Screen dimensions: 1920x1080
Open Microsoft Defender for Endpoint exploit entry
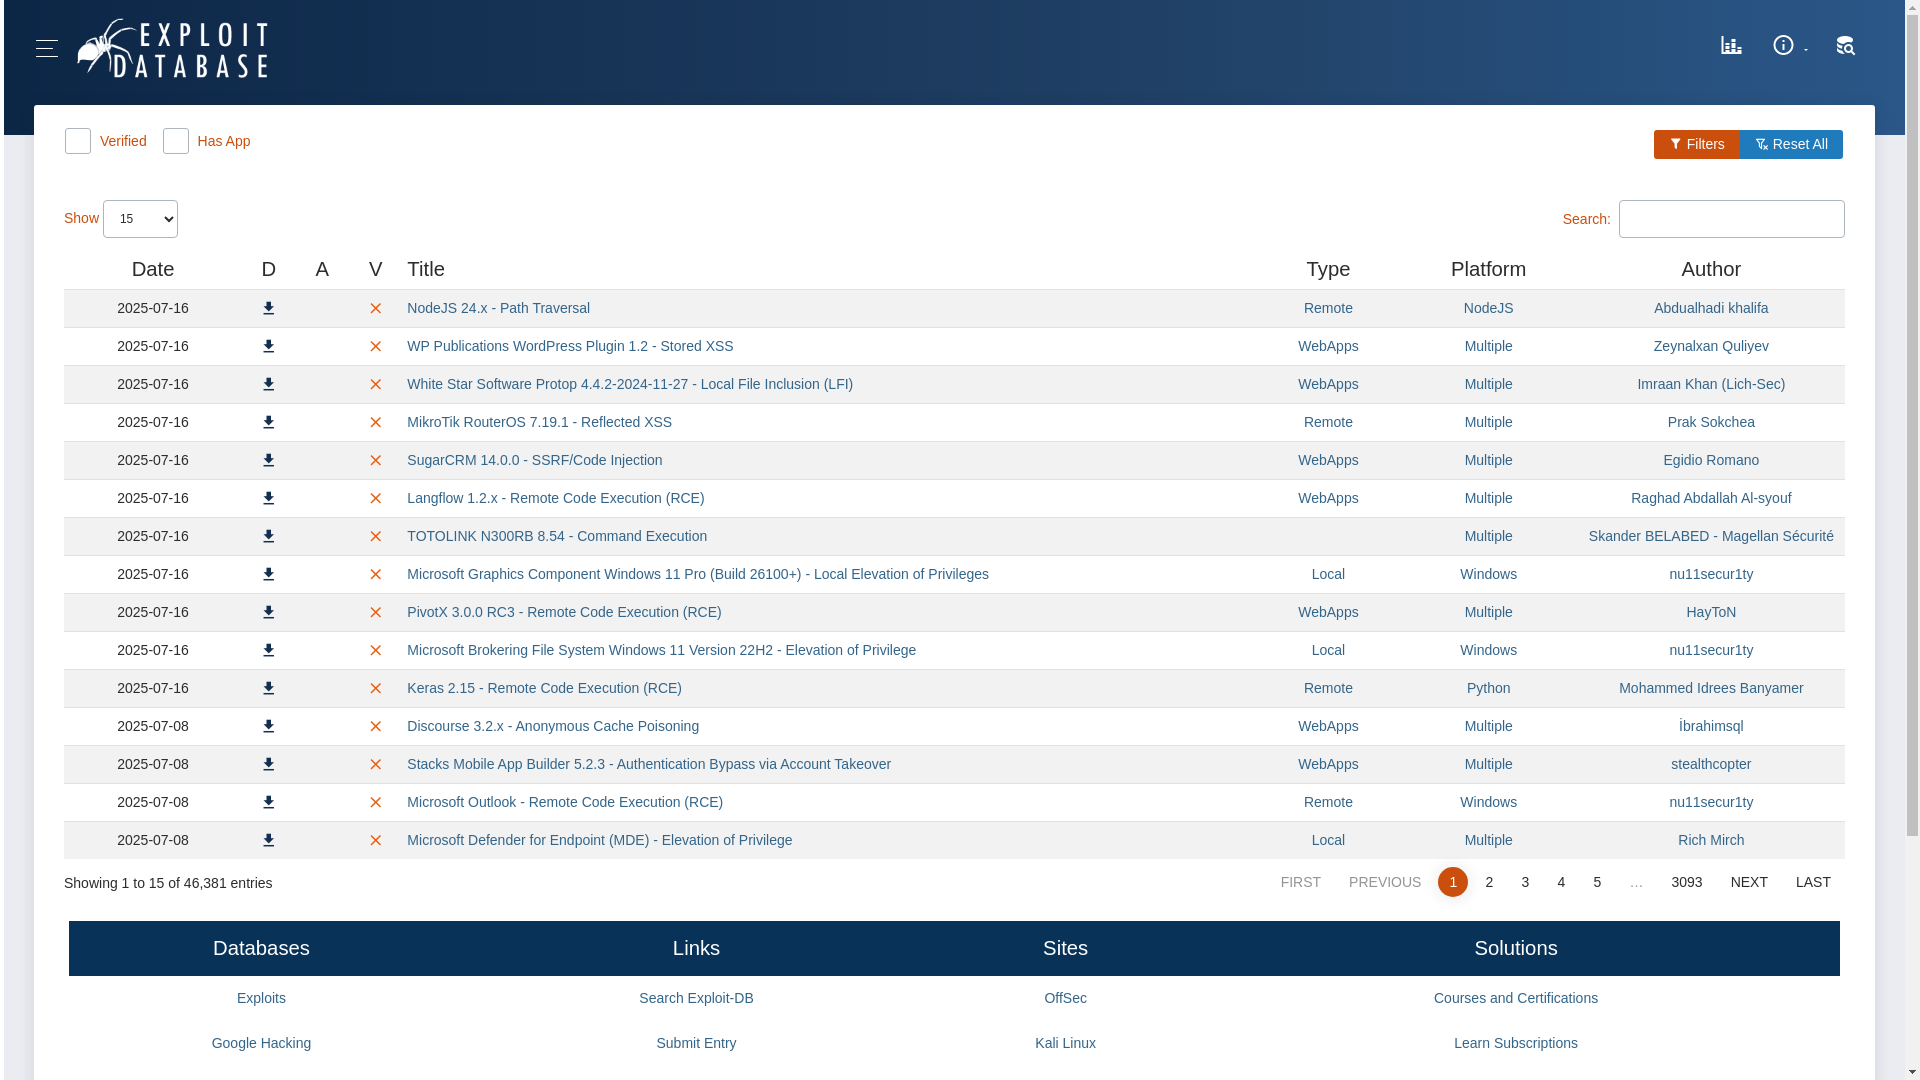point(599,840)
